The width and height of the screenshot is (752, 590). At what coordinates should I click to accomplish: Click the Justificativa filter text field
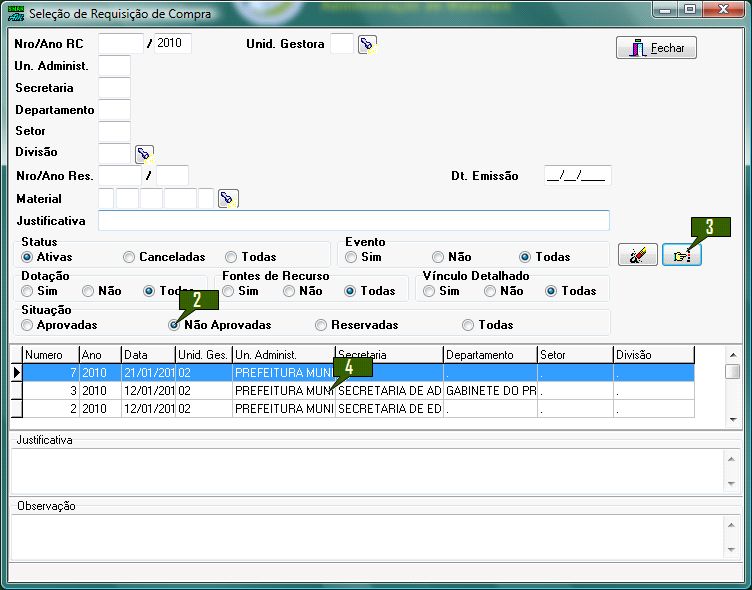[x=354, y=221]
